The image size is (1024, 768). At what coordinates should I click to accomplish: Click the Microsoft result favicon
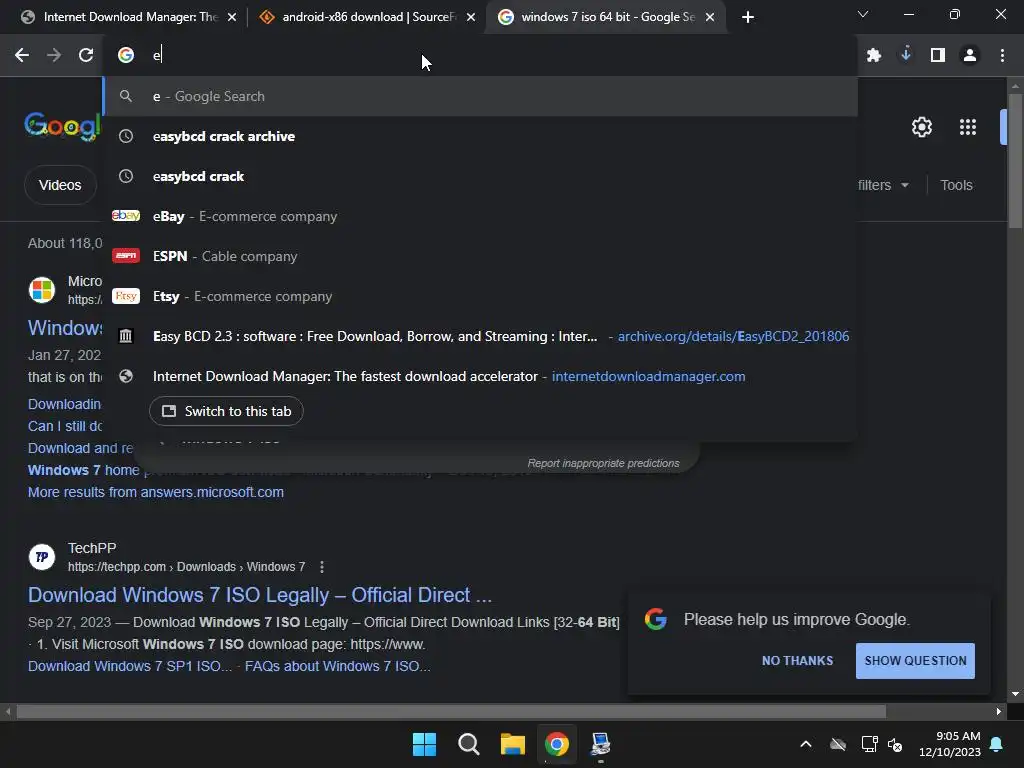42,290
